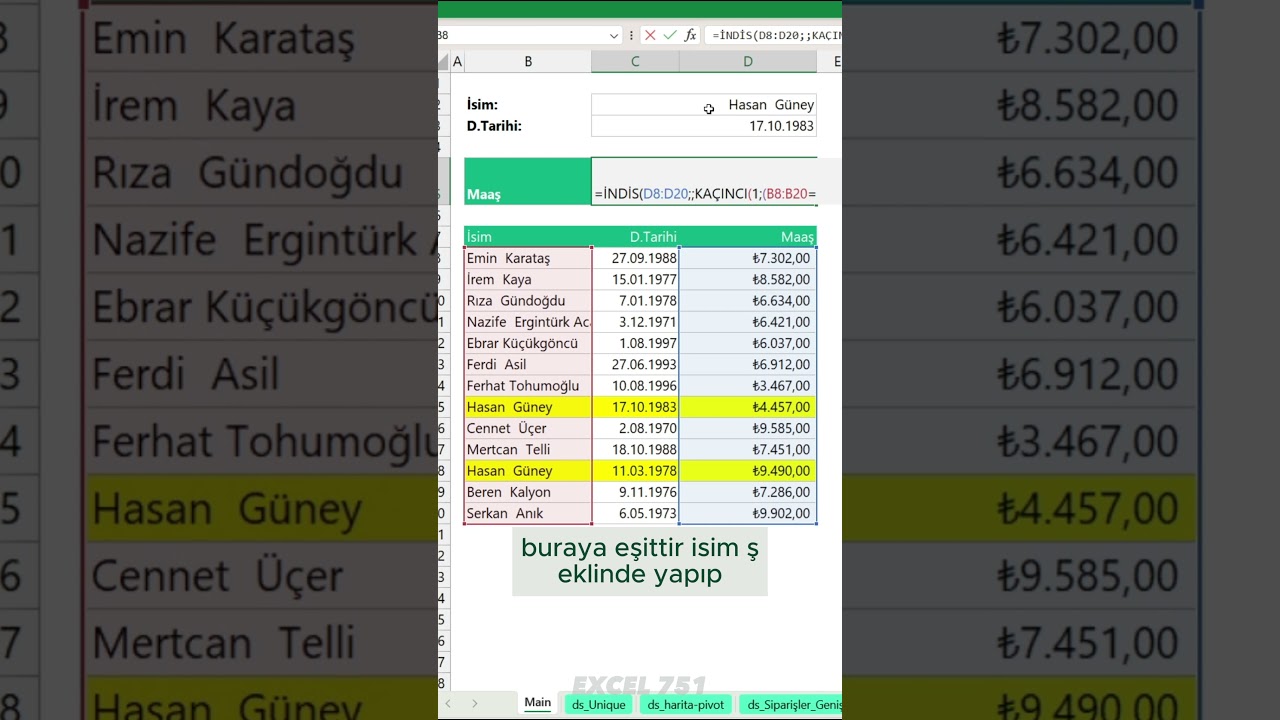Select the date cell 10.08.1996

[635, 386]
